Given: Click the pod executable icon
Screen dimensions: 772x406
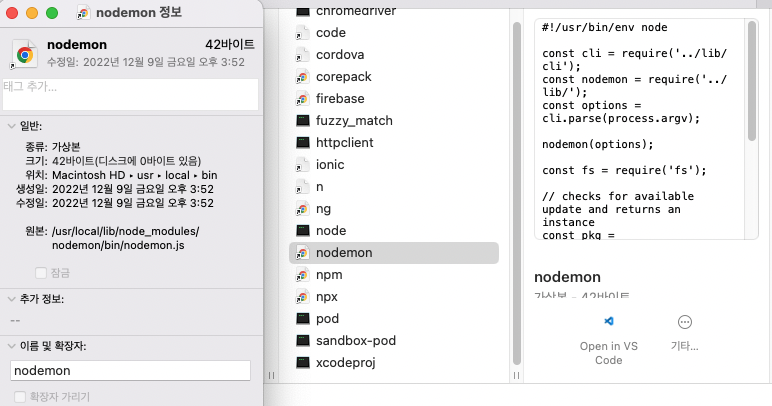Looking at the screenshot, I should [302, 318].
